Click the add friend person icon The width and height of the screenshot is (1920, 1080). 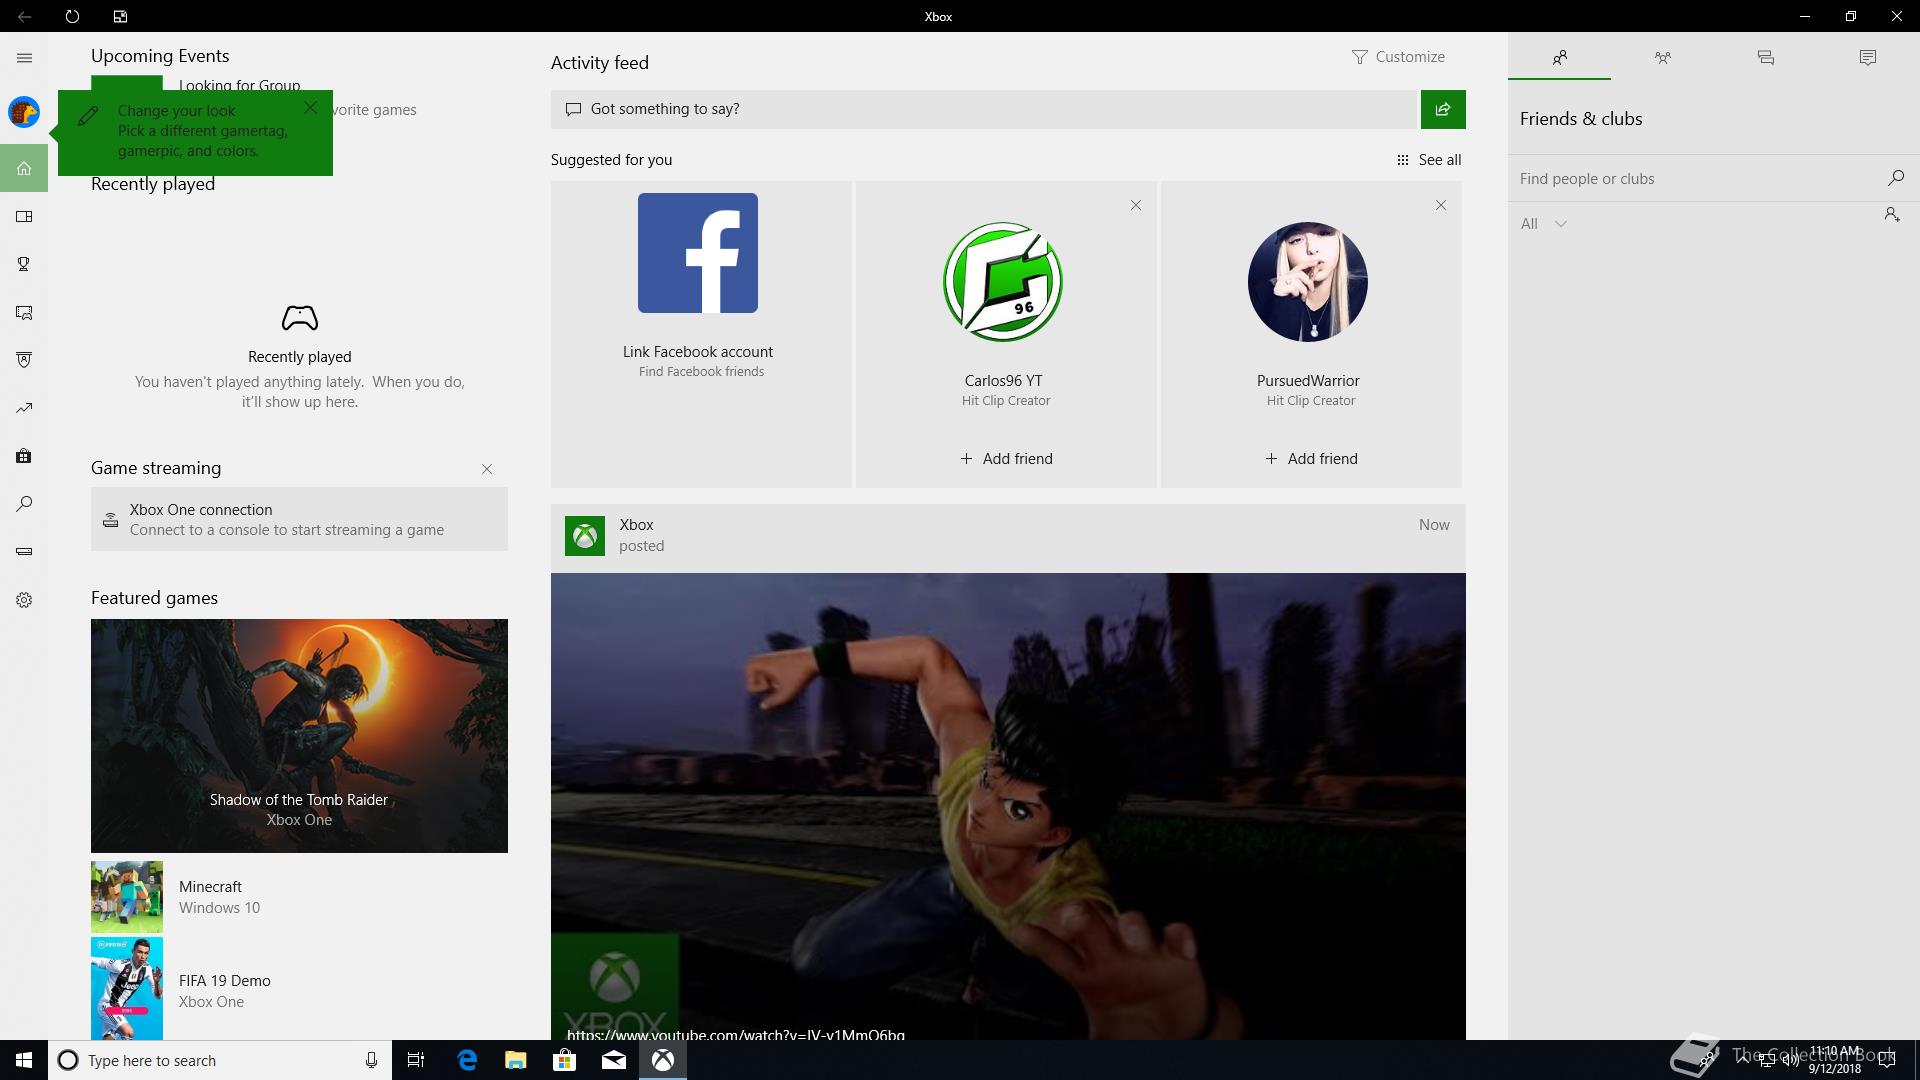coord(1892,214)
